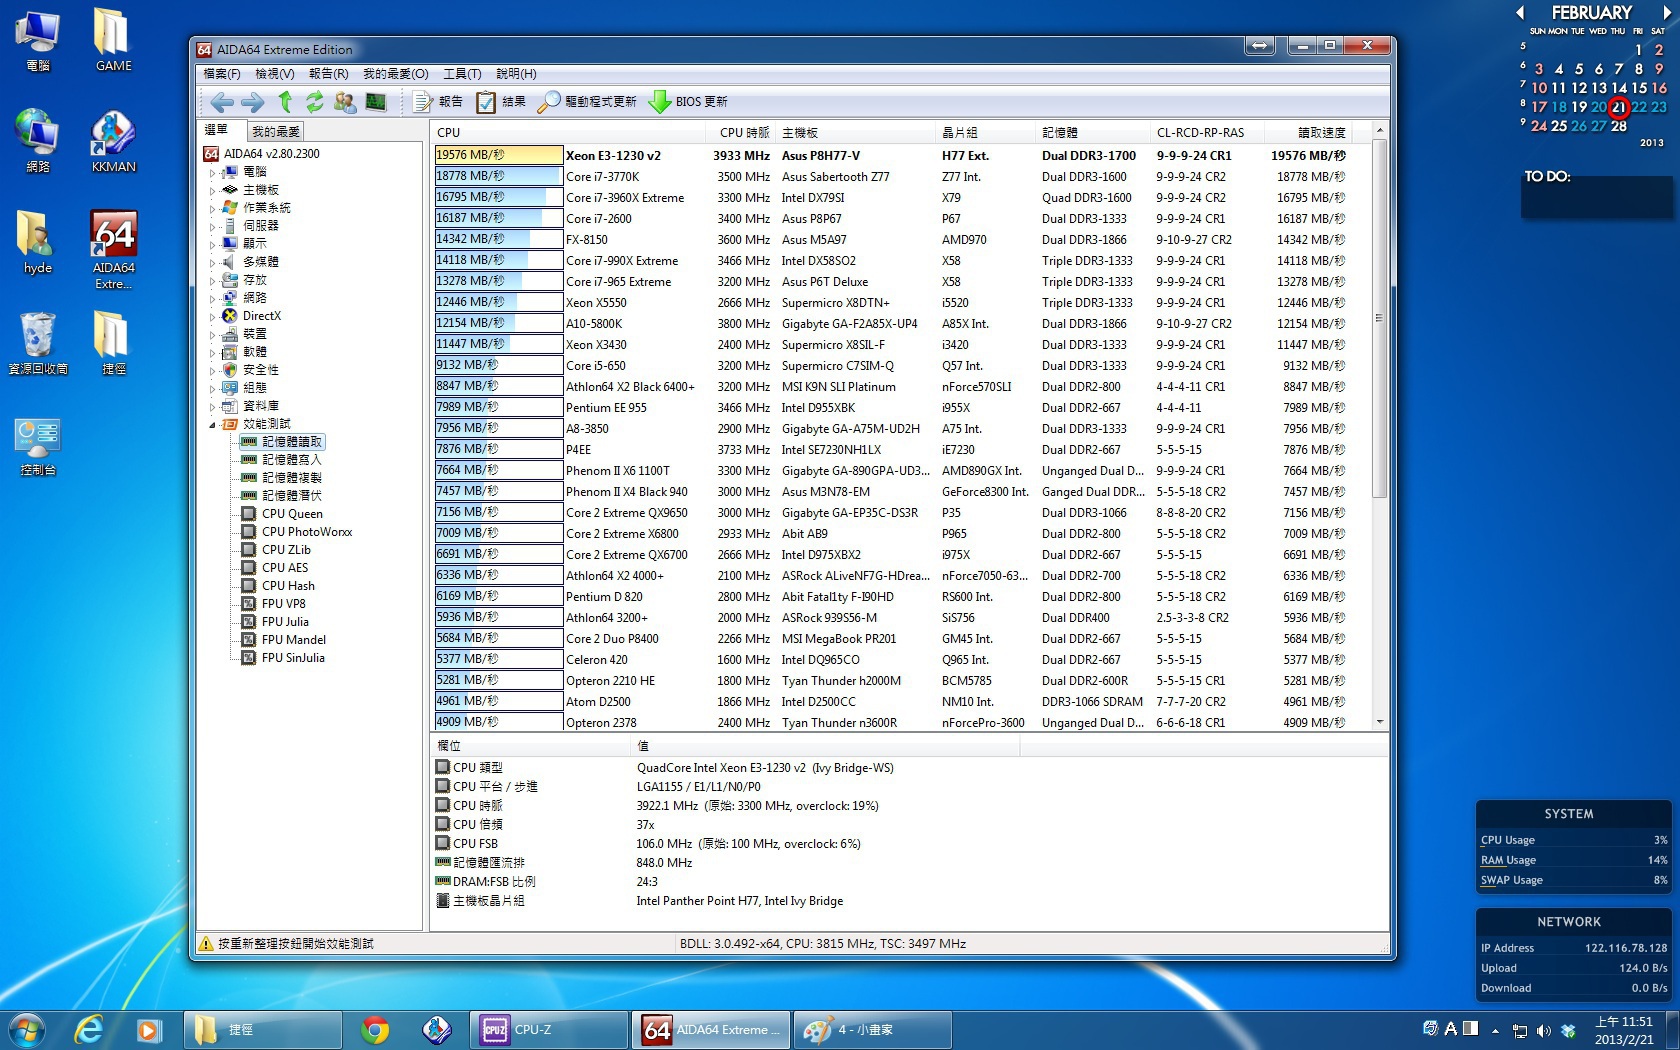Open the 報告(R) menu

pyautogui.click(x=329, y=74)
